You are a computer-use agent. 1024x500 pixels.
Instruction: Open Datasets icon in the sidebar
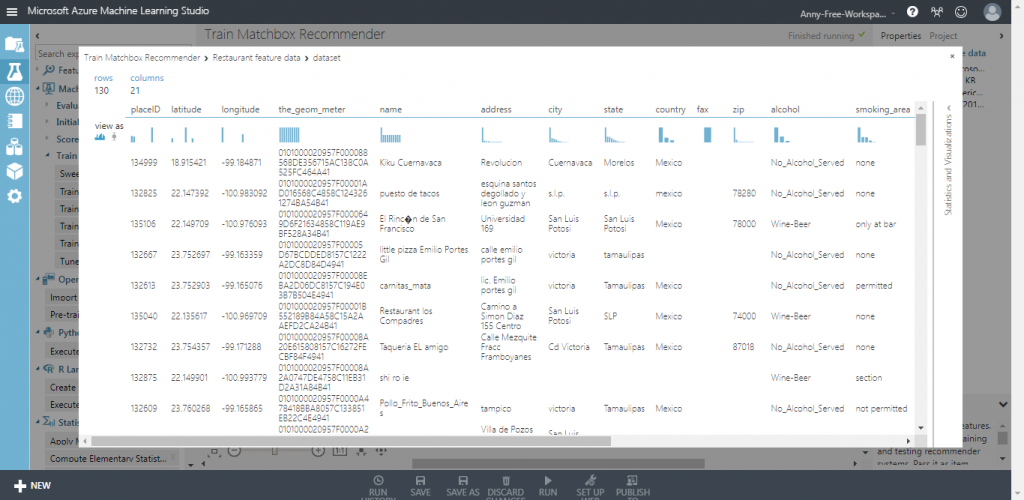(x=14, y=147)
